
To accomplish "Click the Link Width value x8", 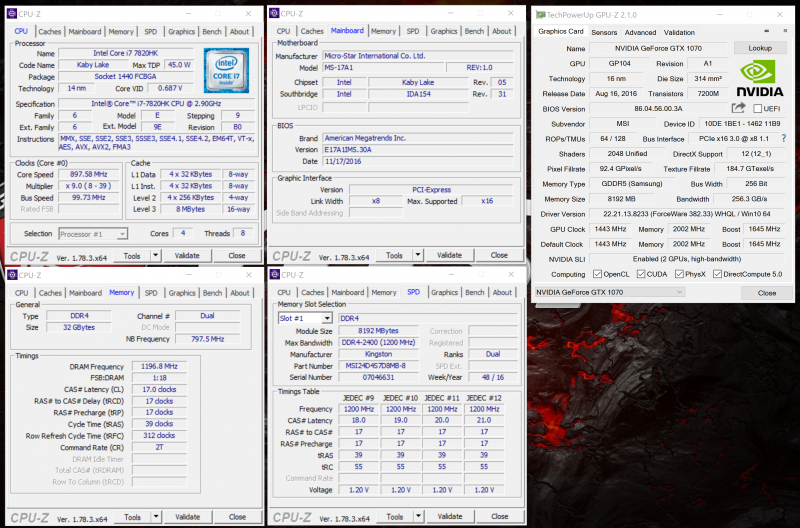I will pyautogui.click(x=376, y=201).
